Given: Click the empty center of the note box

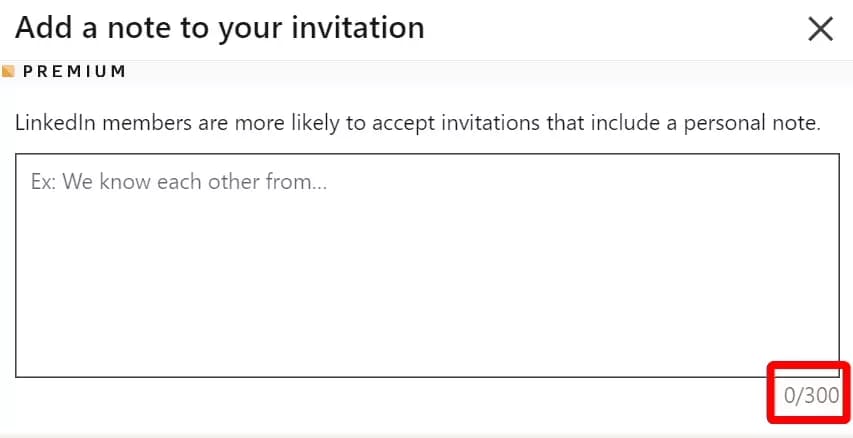Looking at the screenshot, I should tap(427, 265).
